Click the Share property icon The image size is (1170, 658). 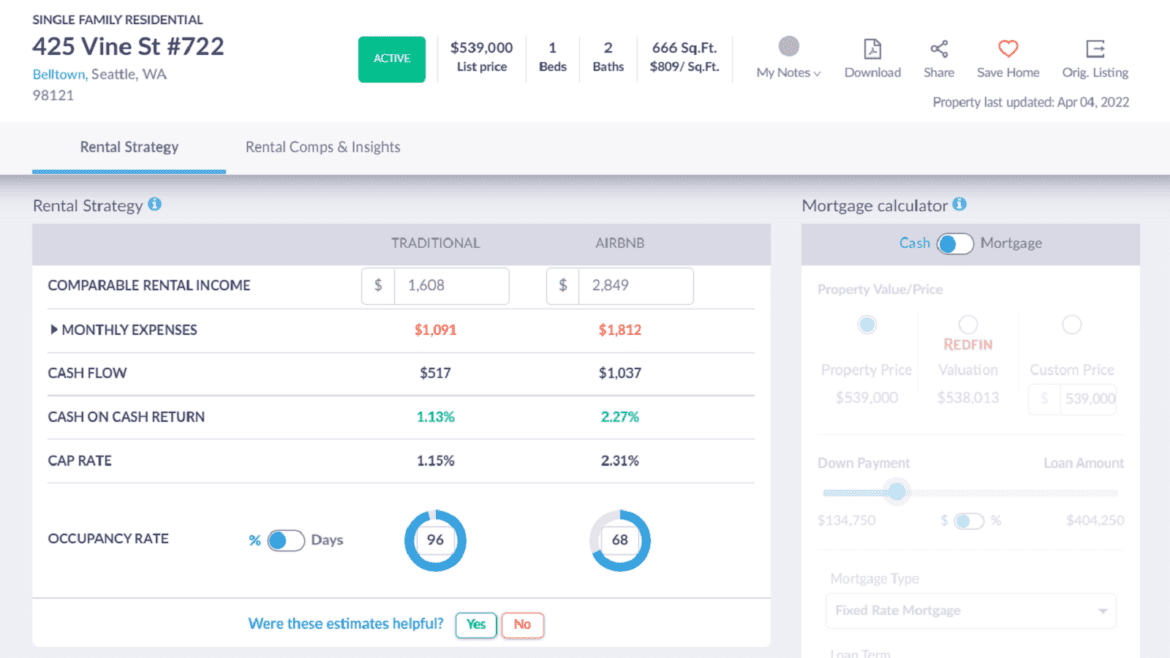pyautogui.click(x=938, y=48)
